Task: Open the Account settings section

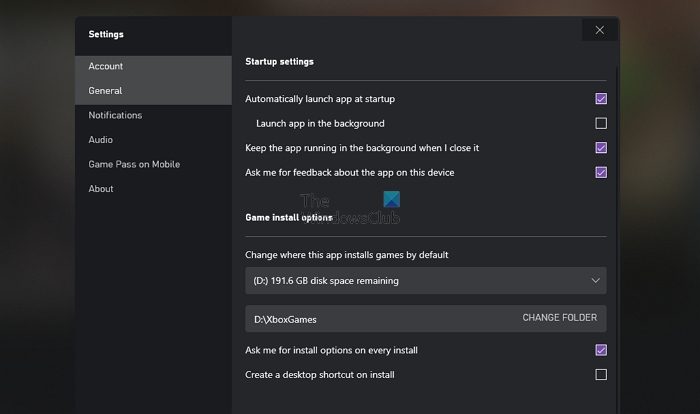Action: [x=153, y=66]
